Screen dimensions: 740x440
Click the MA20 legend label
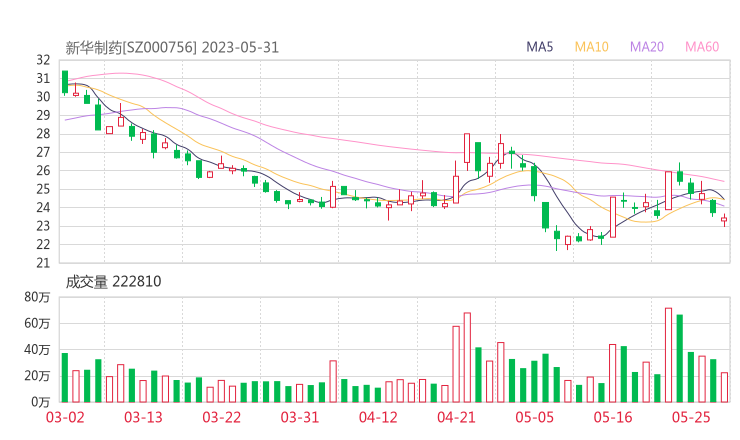click(x=647, y=47)
